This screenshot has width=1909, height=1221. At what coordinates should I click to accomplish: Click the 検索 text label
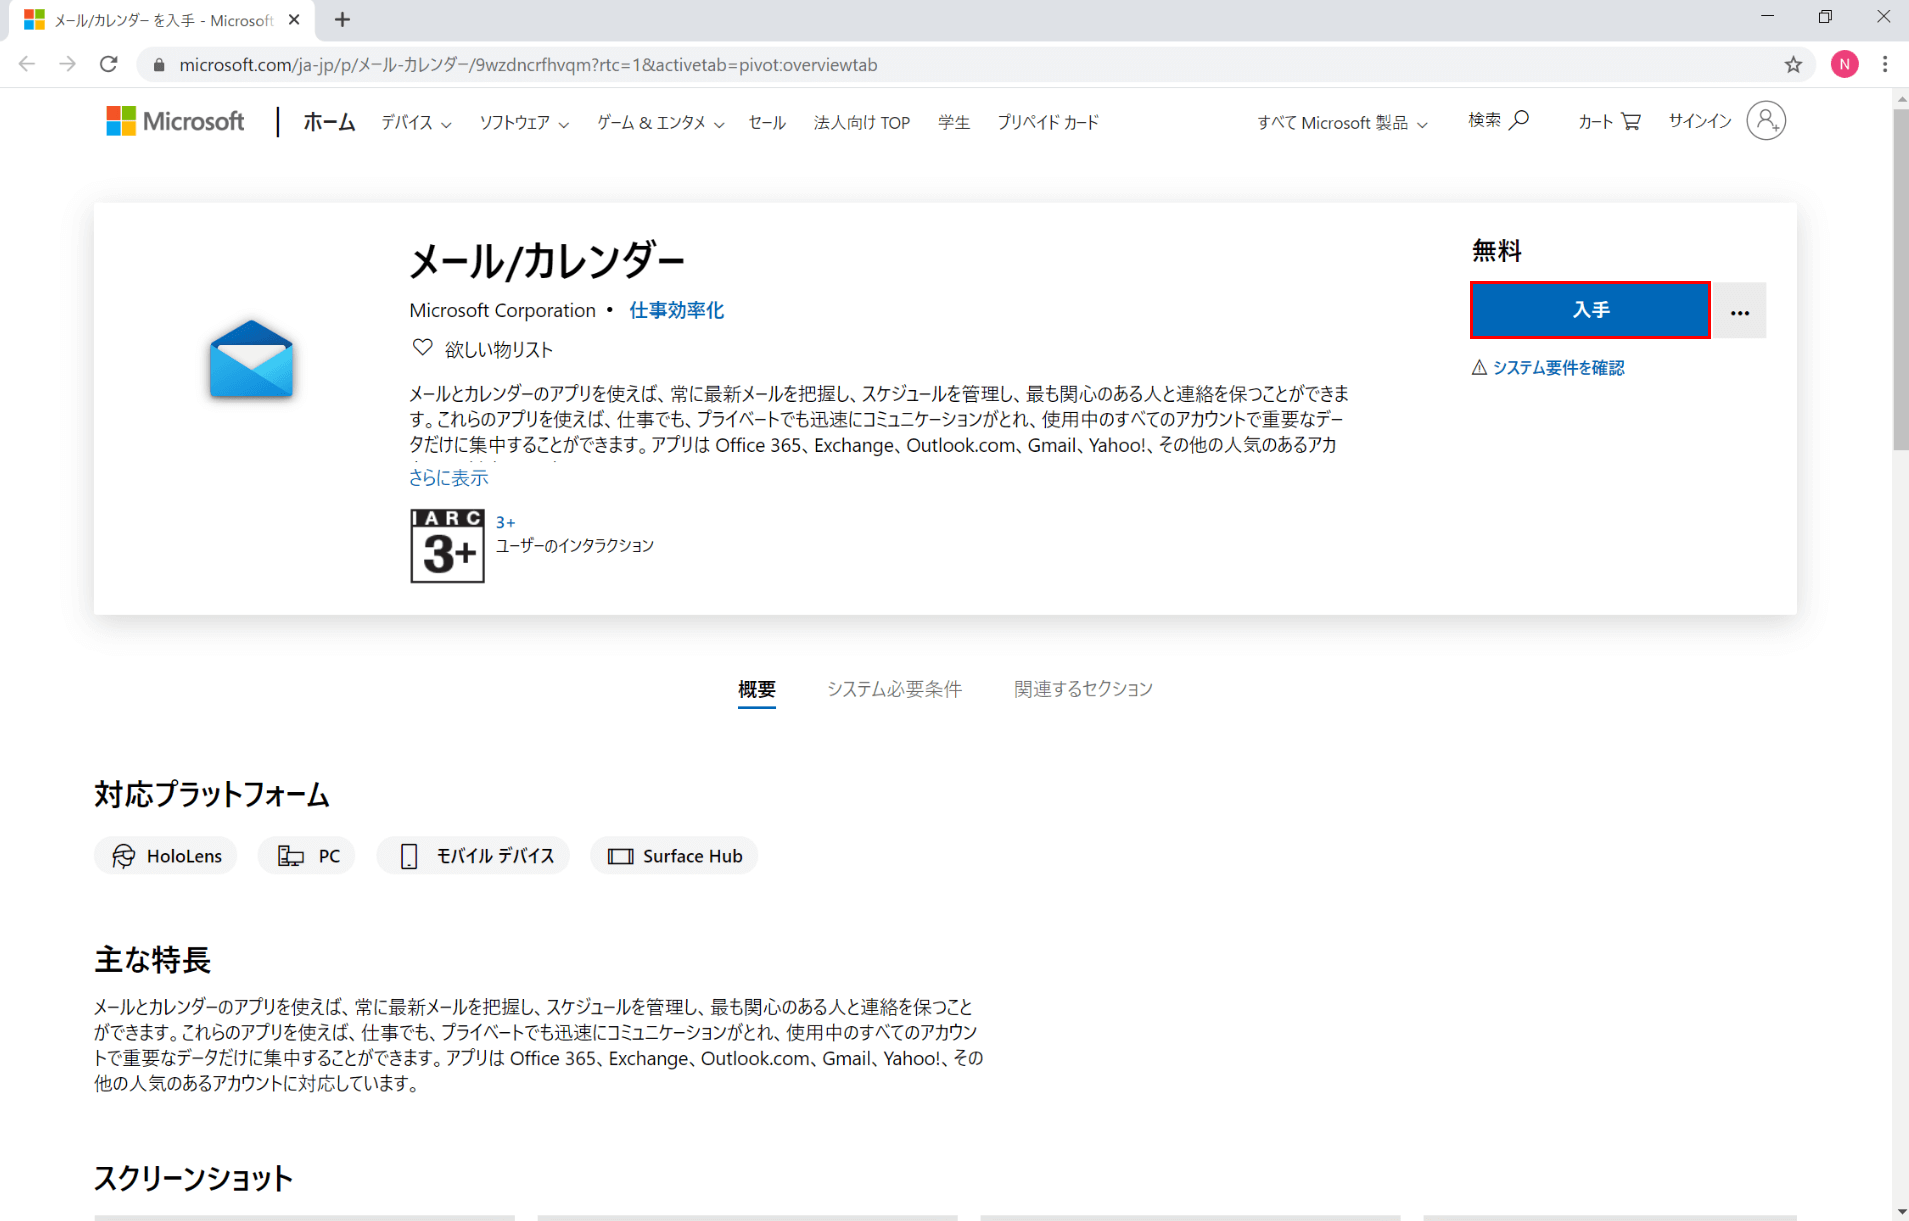pos(1484,120)
